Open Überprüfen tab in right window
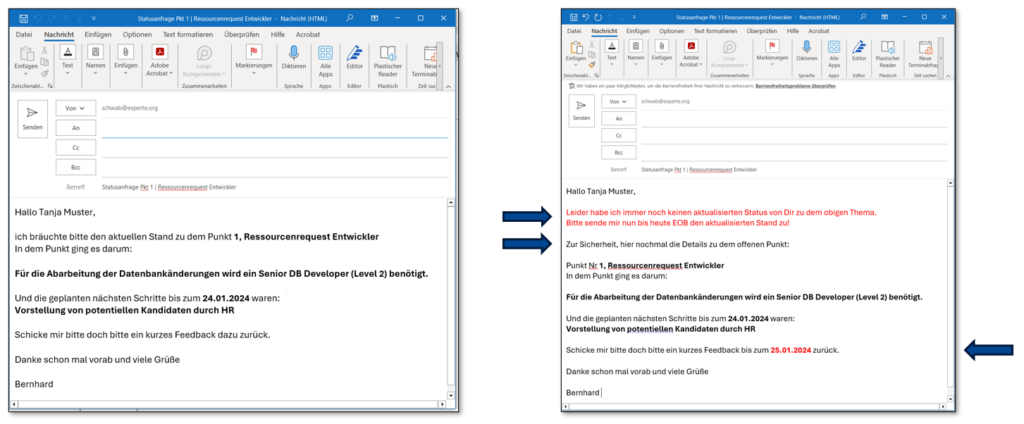This screenshot has width=1024, height=424. click(x=764, y=31)
